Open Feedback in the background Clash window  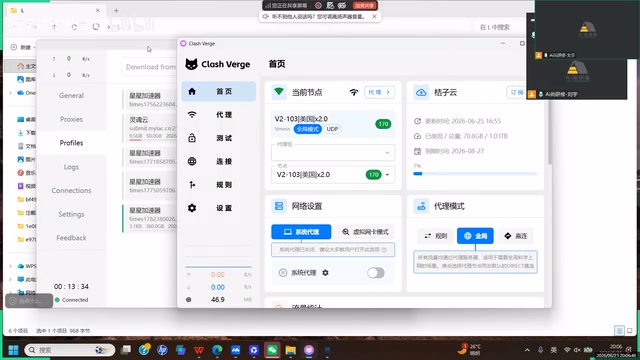pyautogui.click(x=71, y=238)
